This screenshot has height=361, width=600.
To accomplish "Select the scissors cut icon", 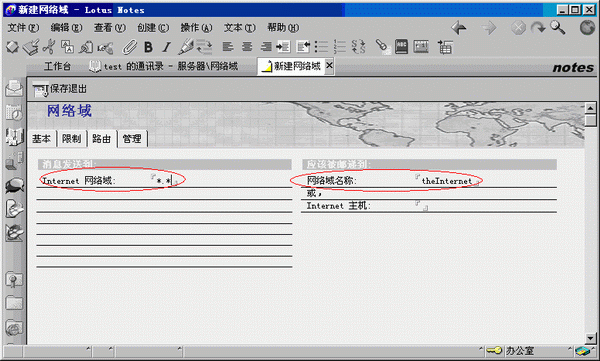I will tap(49, 47).
